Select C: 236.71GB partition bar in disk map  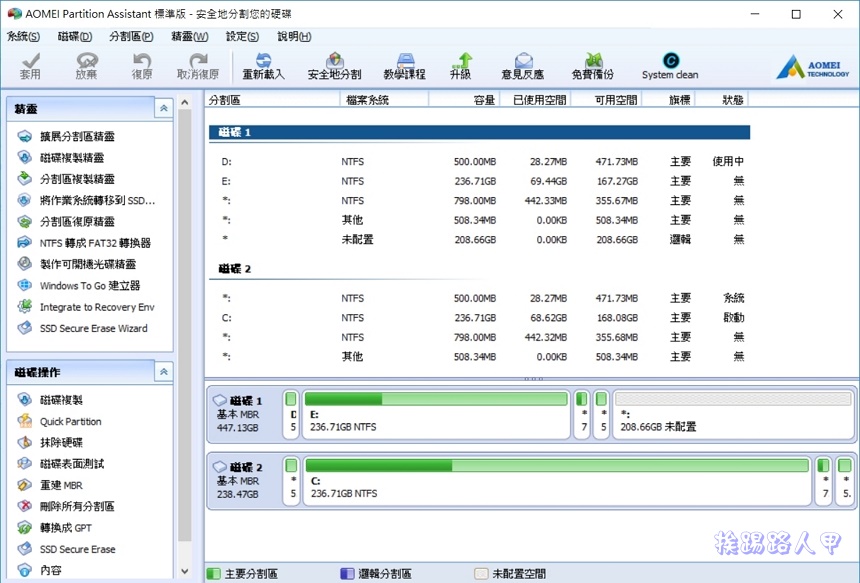coord(557,480)
